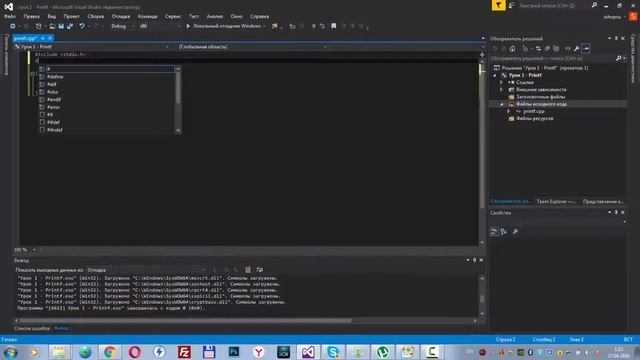Image resolution: width=640 pixels, height=360 pixels.
Task: Click the Clear All output icon
Action: click(248, 270)
